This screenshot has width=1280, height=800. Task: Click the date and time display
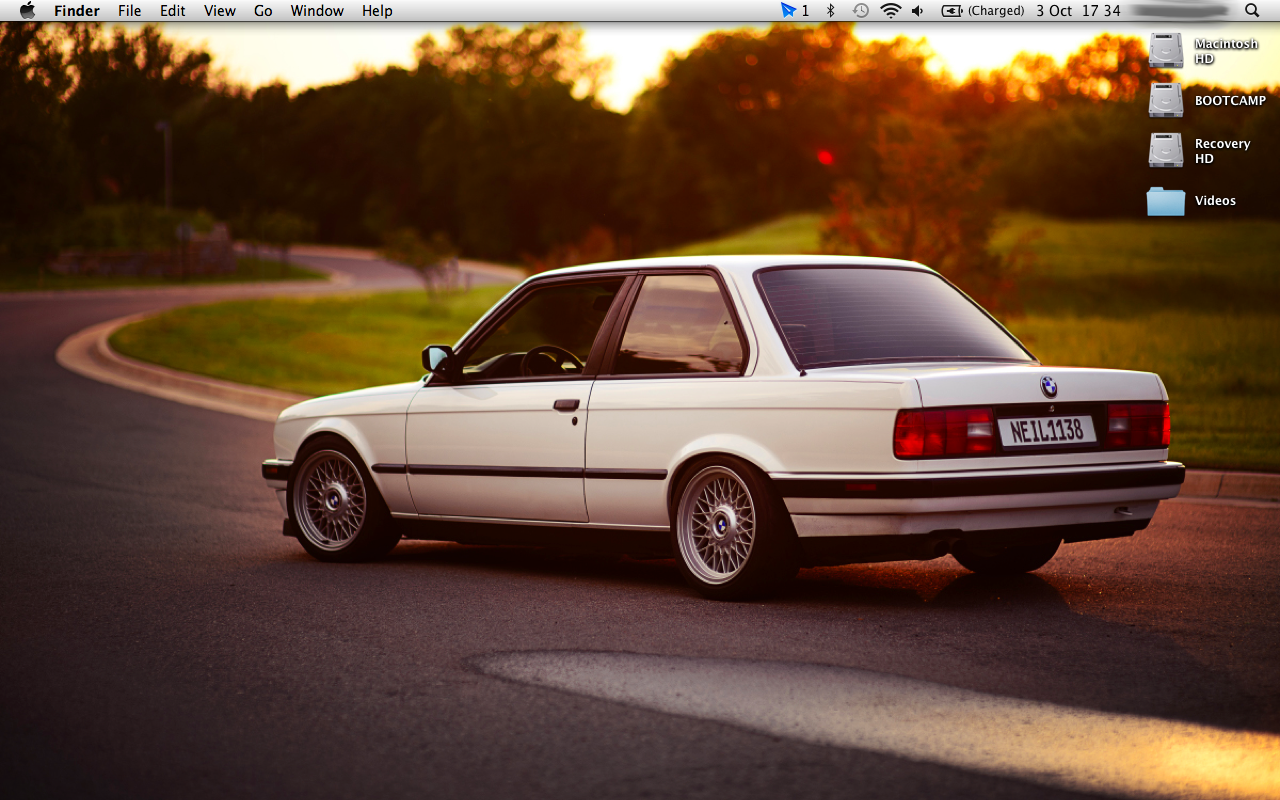[x=1078, y=11]
